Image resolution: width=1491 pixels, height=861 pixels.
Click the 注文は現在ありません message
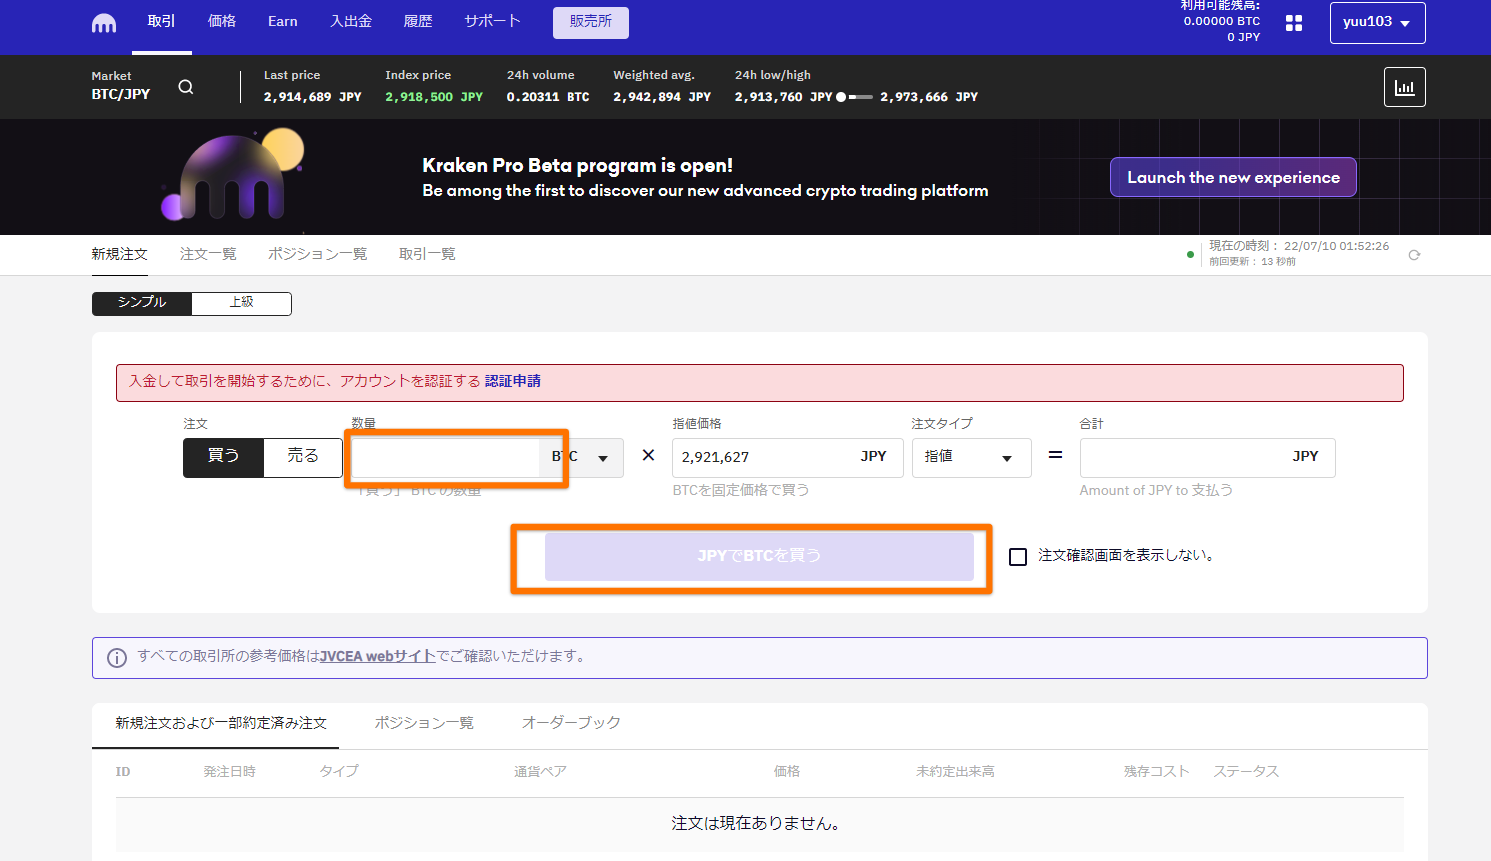[x=759, y=823]
